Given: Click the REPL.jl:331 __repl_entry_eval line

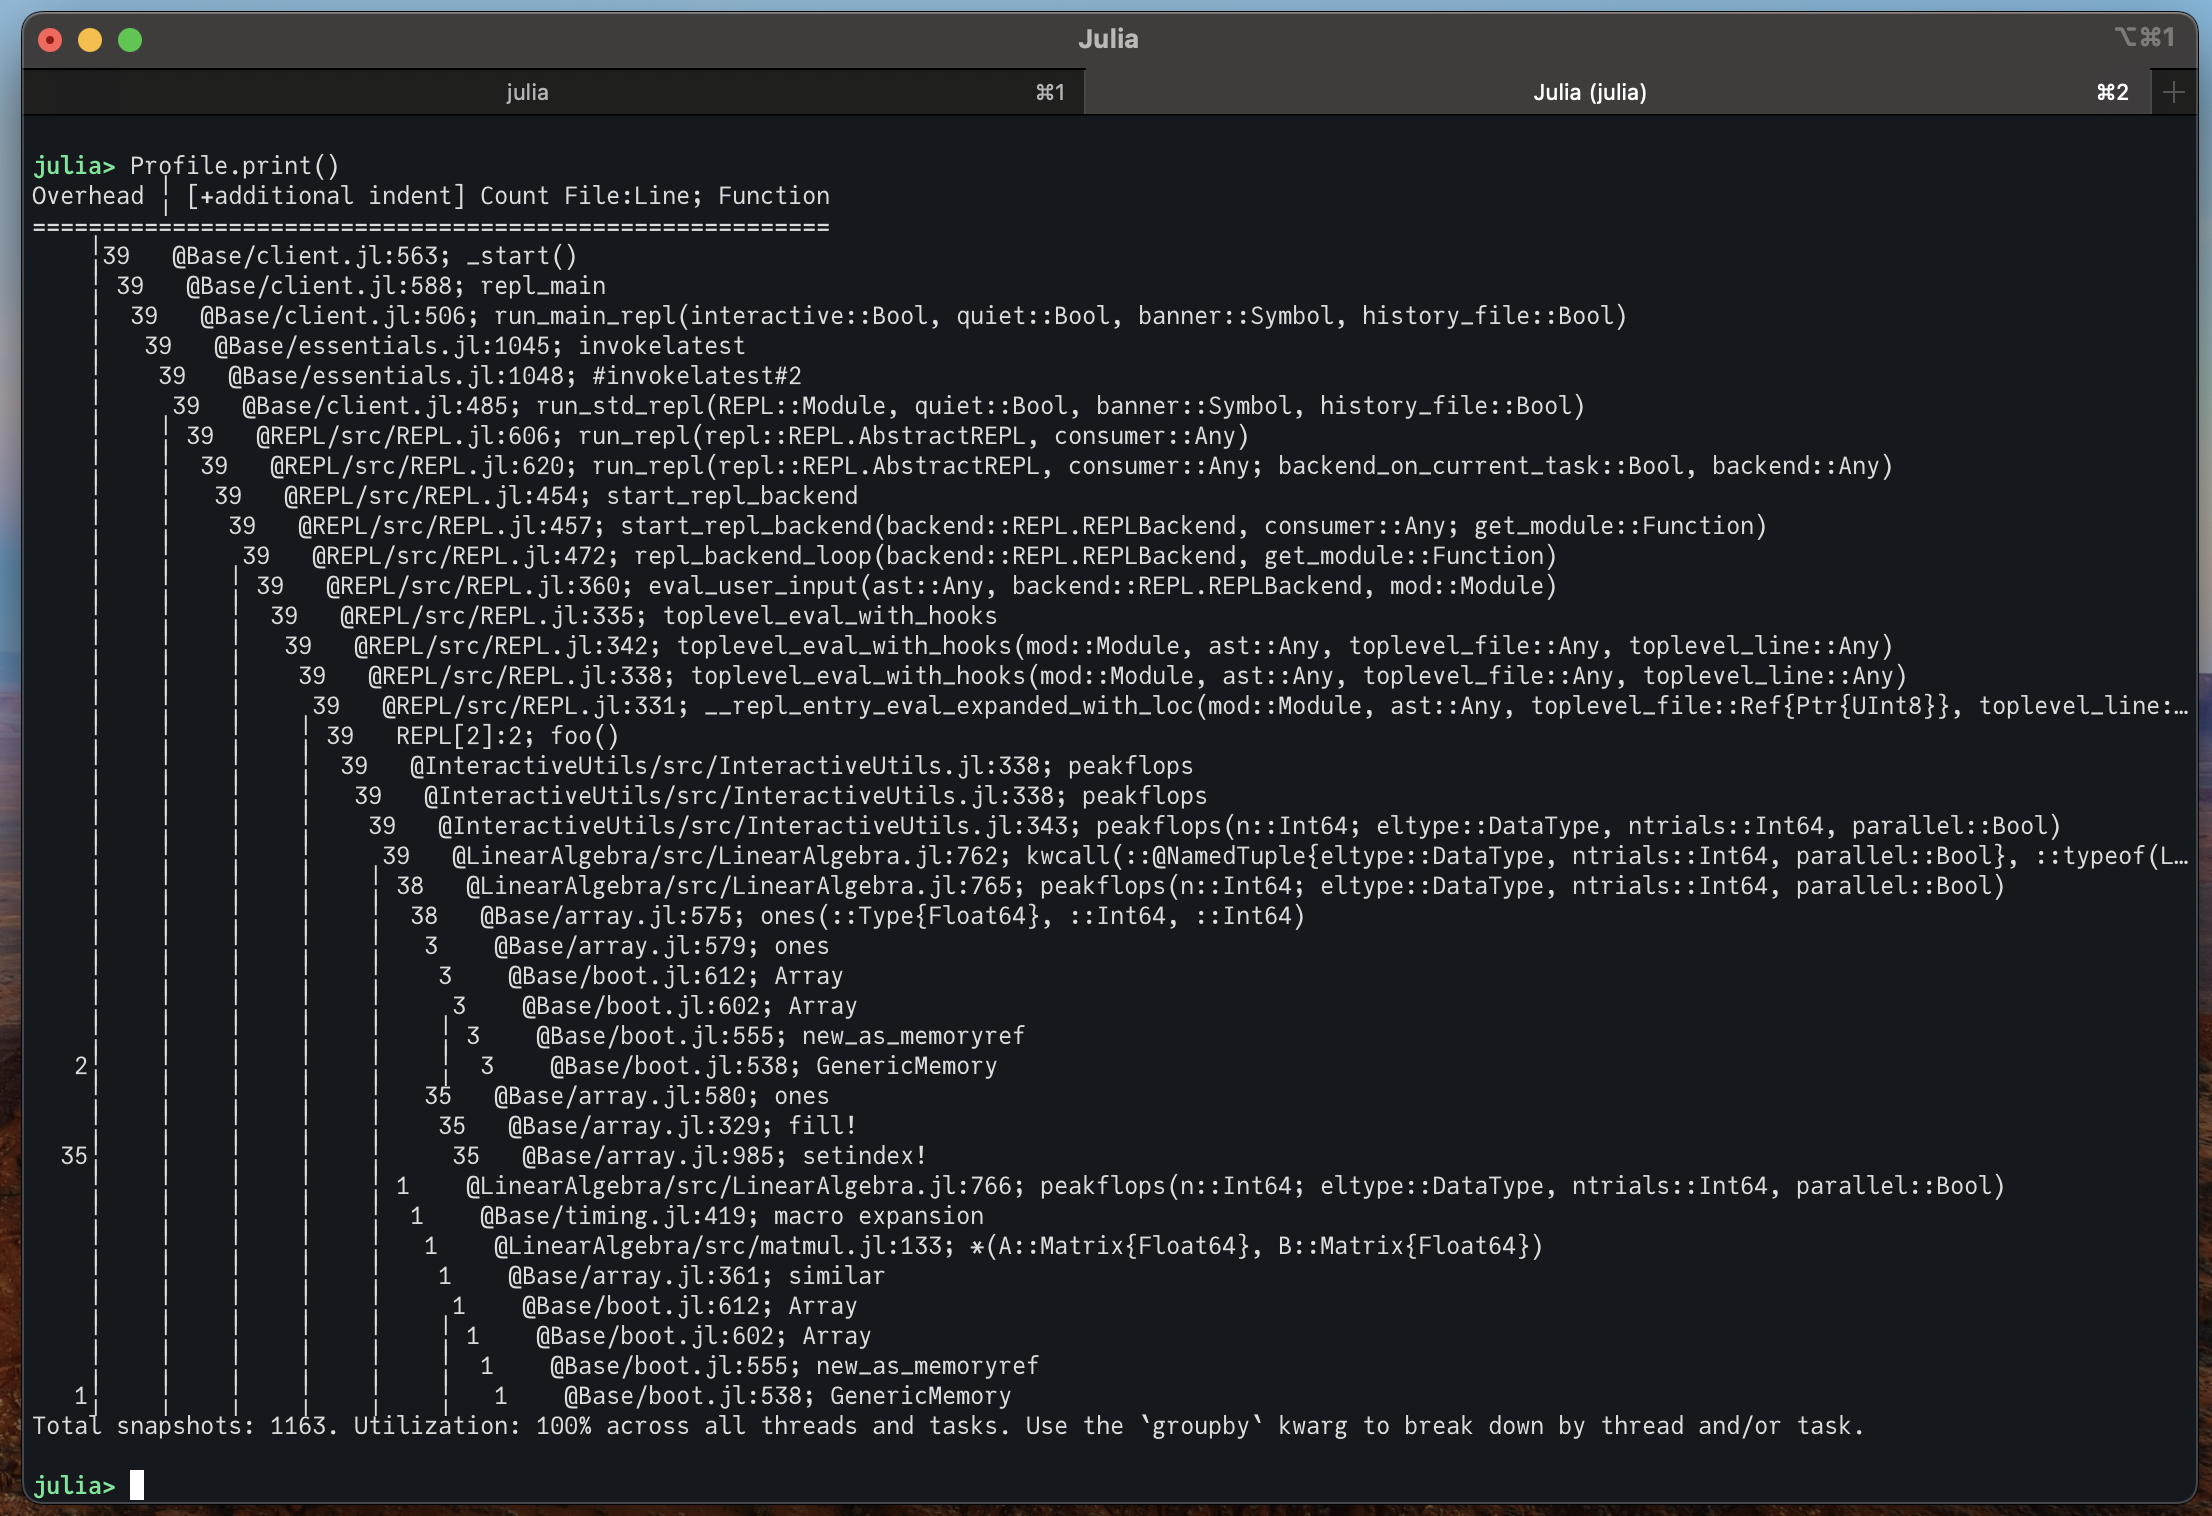Looking at the screenshot, I should point(1250,706).
